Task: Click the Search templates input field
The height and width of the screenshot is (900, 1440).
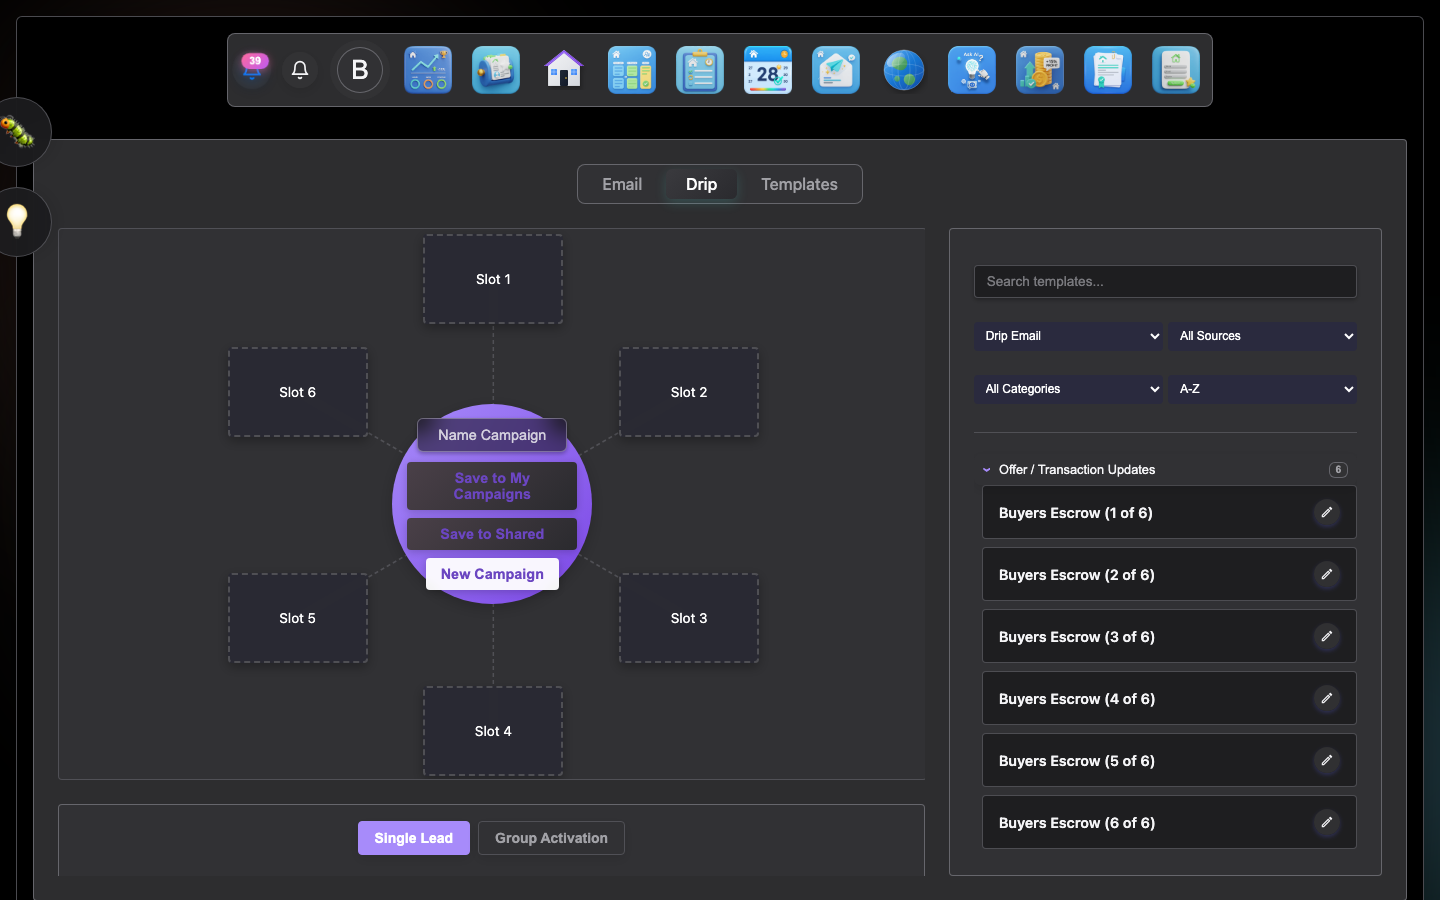Action: pyautogui.click(x=1165, y=281)
